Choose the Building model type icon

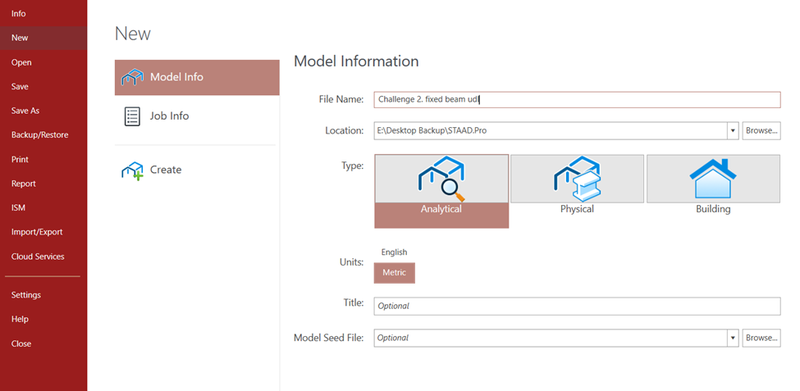[x=713, y=179]
